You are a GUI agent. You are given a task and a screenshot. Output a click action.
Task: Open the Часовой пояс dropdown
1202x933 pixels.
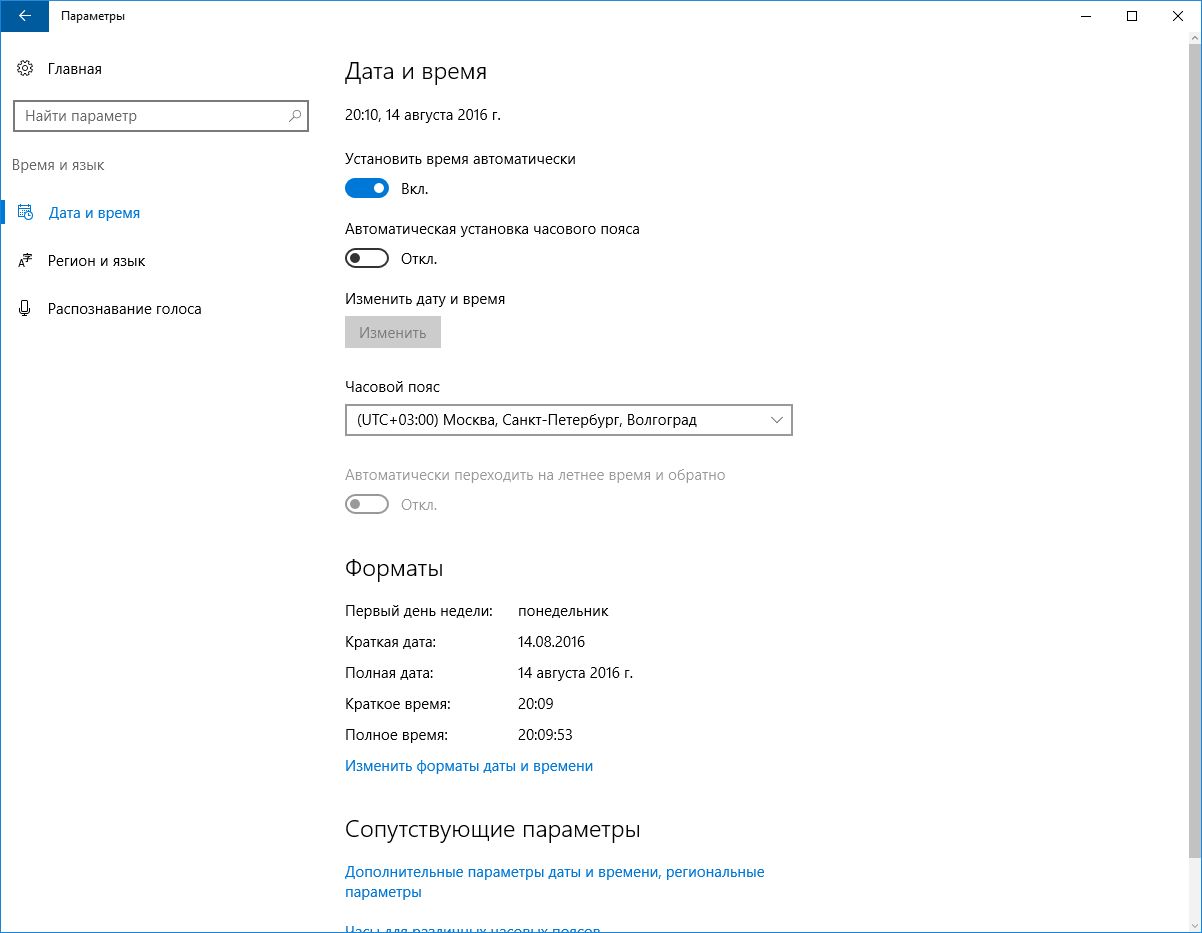tap(568, 421)
